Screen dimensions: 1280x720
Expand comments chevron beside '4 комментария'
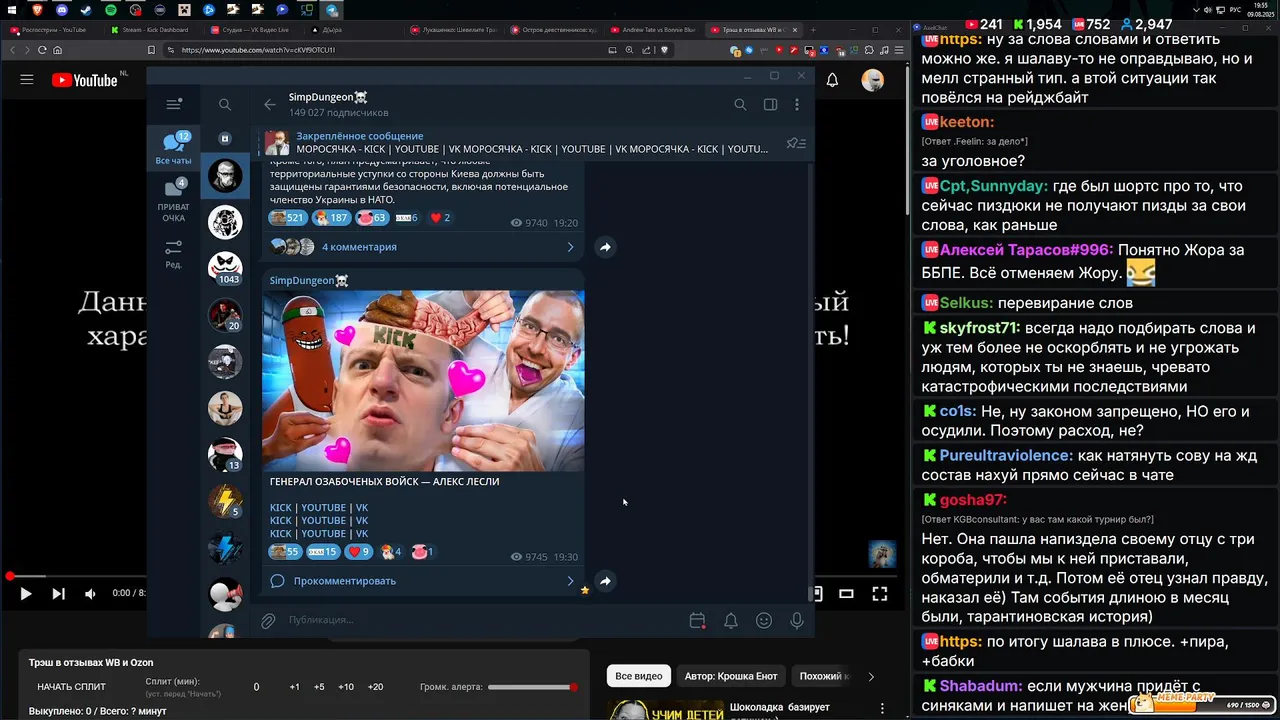(x=571, y=247)
